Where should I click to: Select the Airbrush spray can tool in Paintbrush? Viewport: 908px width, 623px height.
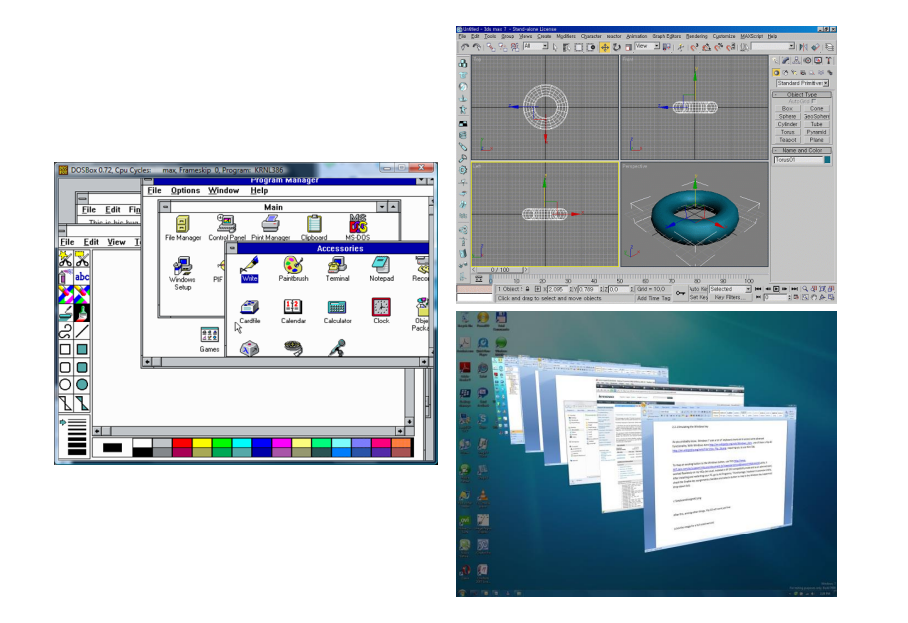[65, 277]
